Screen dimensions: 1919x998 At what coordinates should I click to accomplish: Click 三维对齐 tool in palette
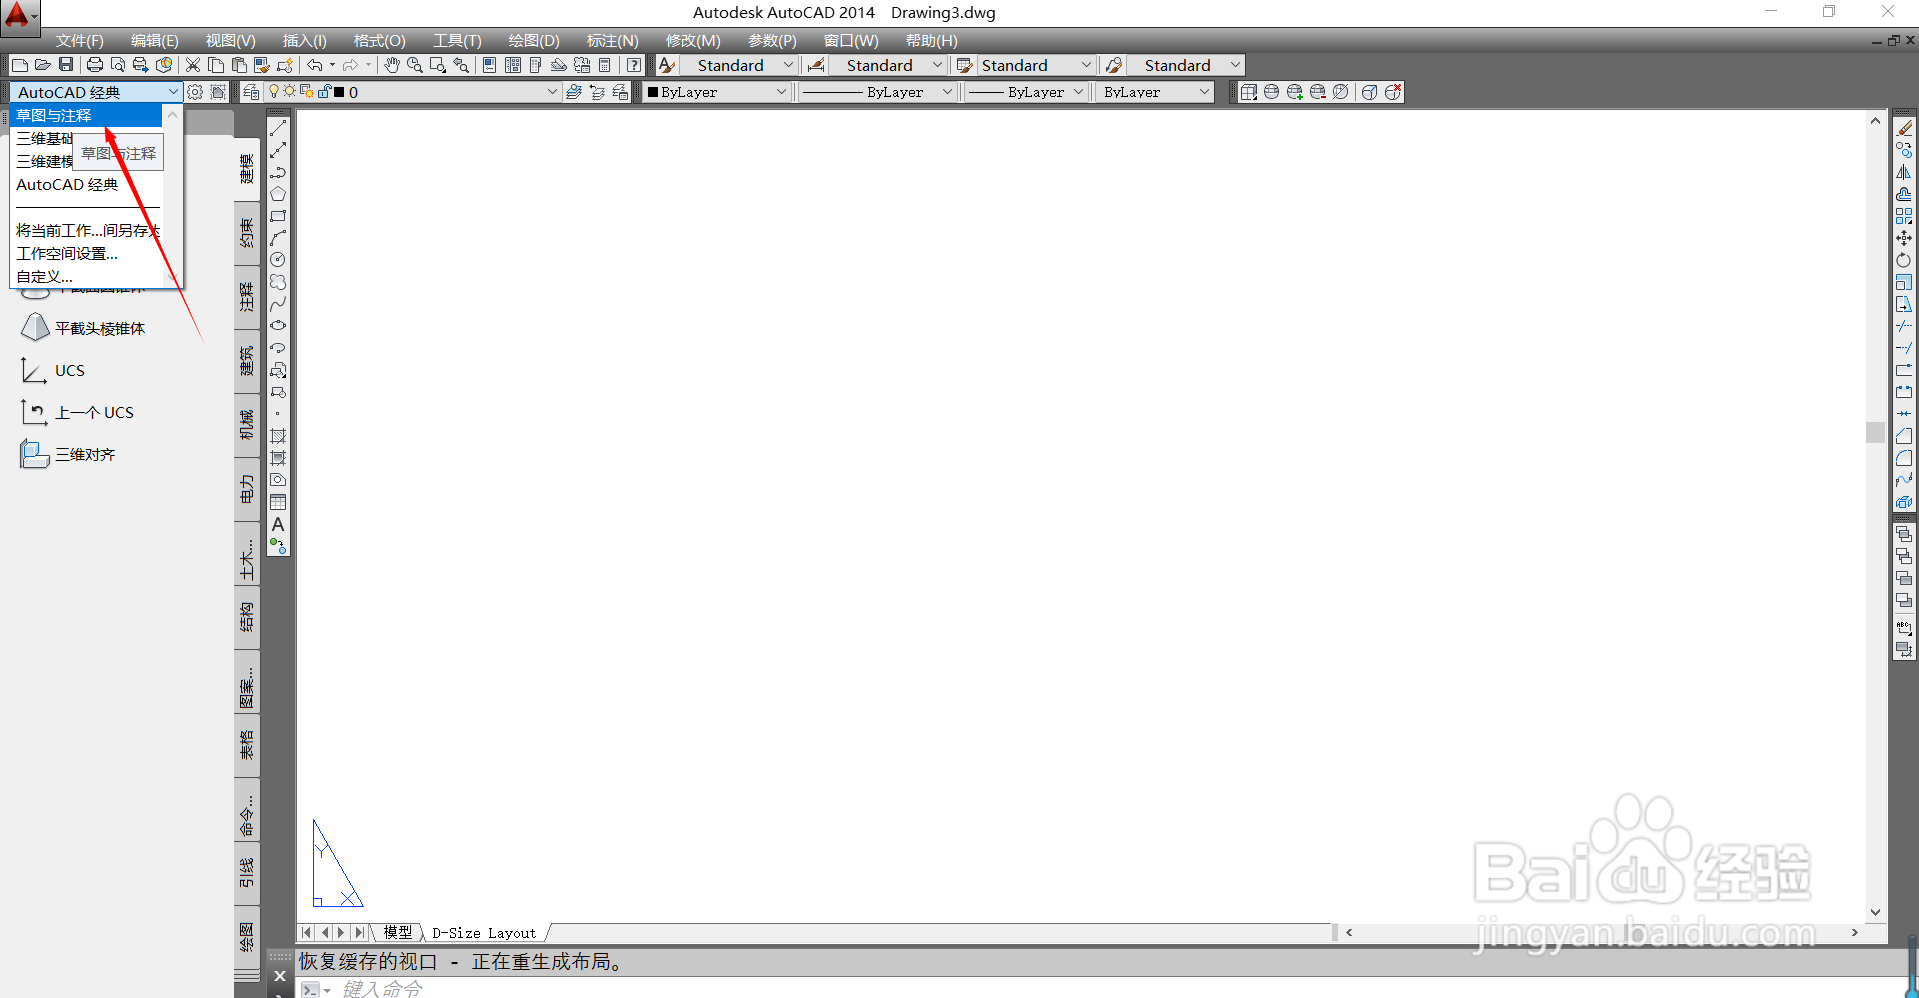[68, 454]
